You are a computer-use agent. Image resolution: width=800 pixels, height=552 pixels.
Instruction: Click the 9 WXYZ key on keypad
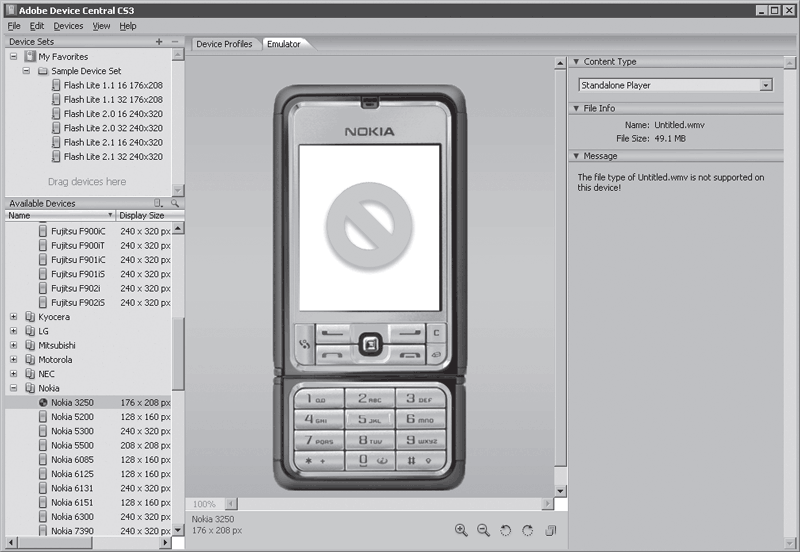[x=421, y=440]
